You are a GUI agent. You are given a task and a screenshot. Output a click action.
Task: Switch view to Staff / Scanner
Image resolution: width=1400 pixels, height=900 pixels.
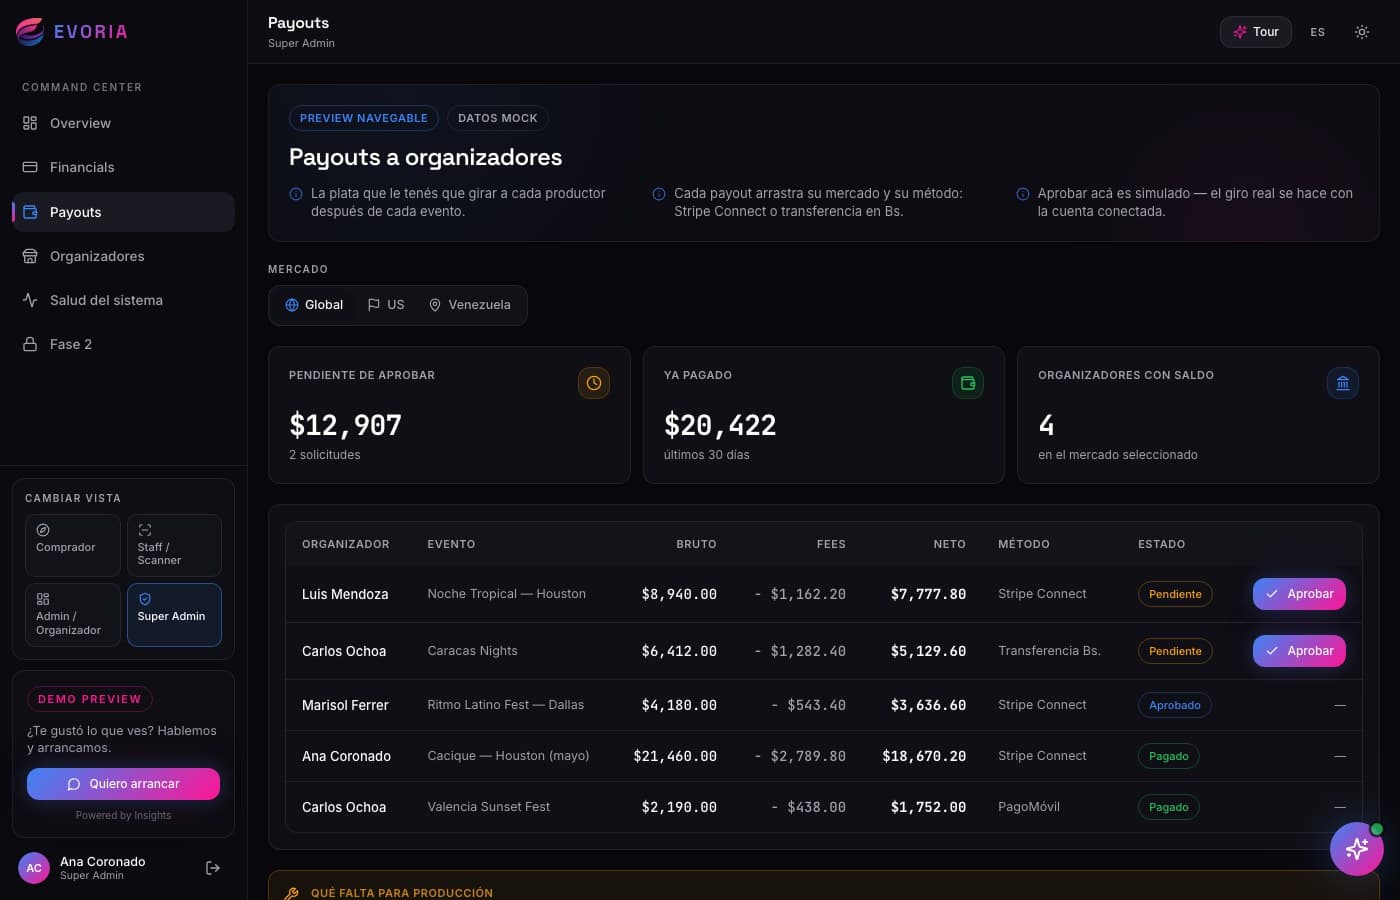(x=174, y=545)
